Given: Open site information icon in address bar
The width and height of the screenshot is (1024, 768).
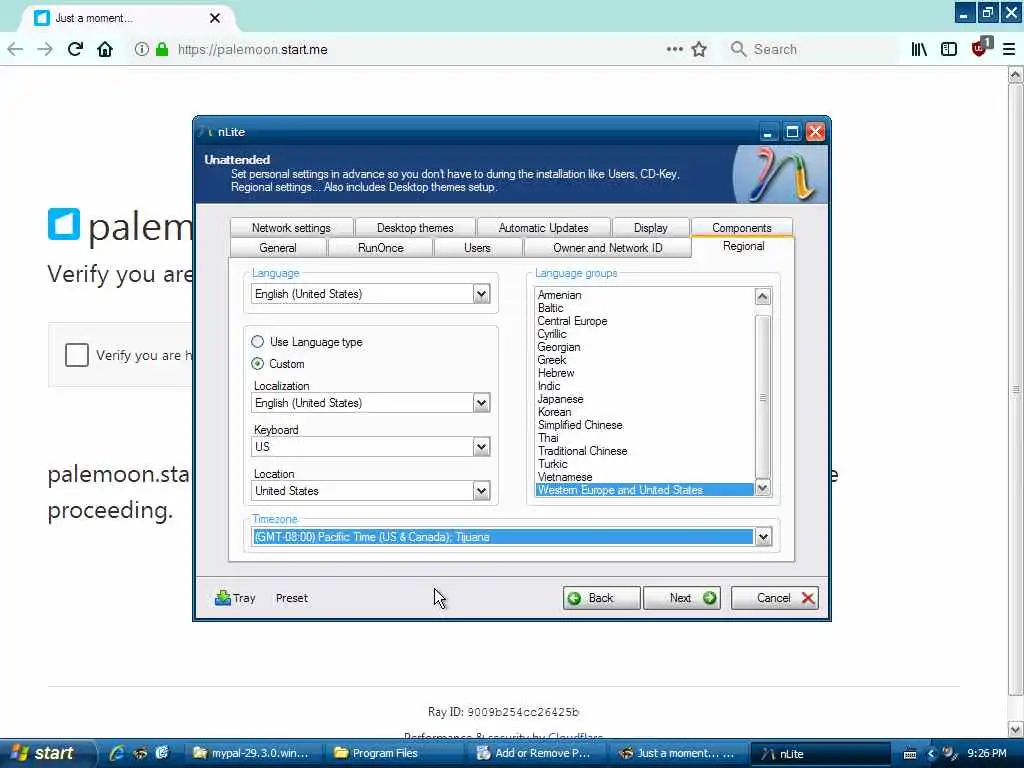Looking at the screenshot, I should tap(142, 49).
